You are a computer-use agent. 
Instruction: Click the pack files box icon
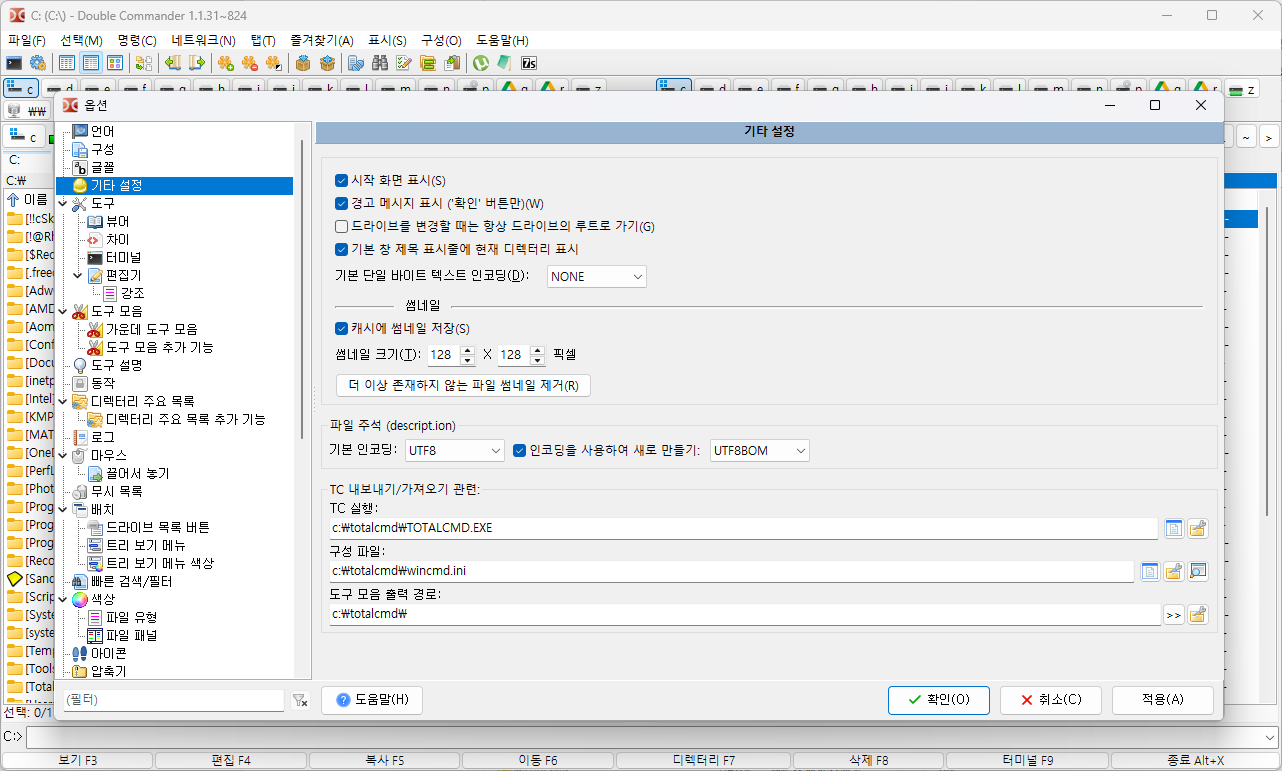[302, 63]
